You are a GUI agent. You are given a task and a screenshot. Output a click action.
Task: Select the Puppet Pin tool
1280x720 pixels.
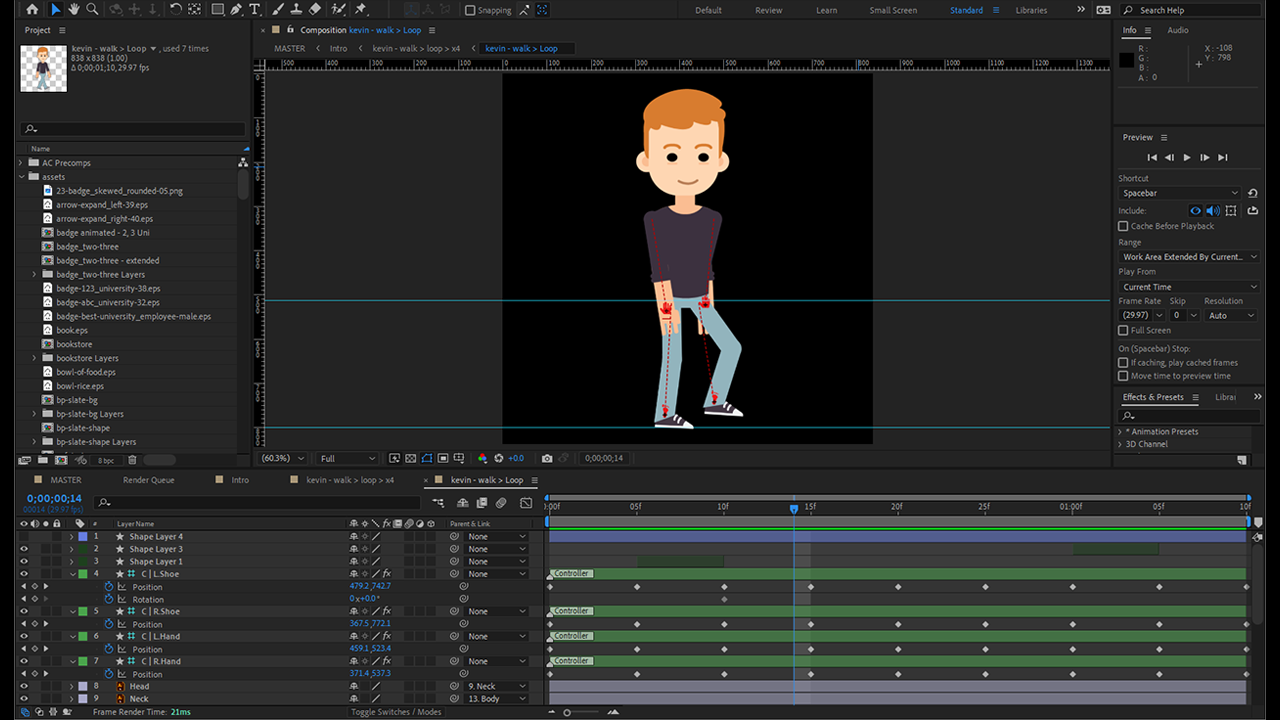click(360, 9)
